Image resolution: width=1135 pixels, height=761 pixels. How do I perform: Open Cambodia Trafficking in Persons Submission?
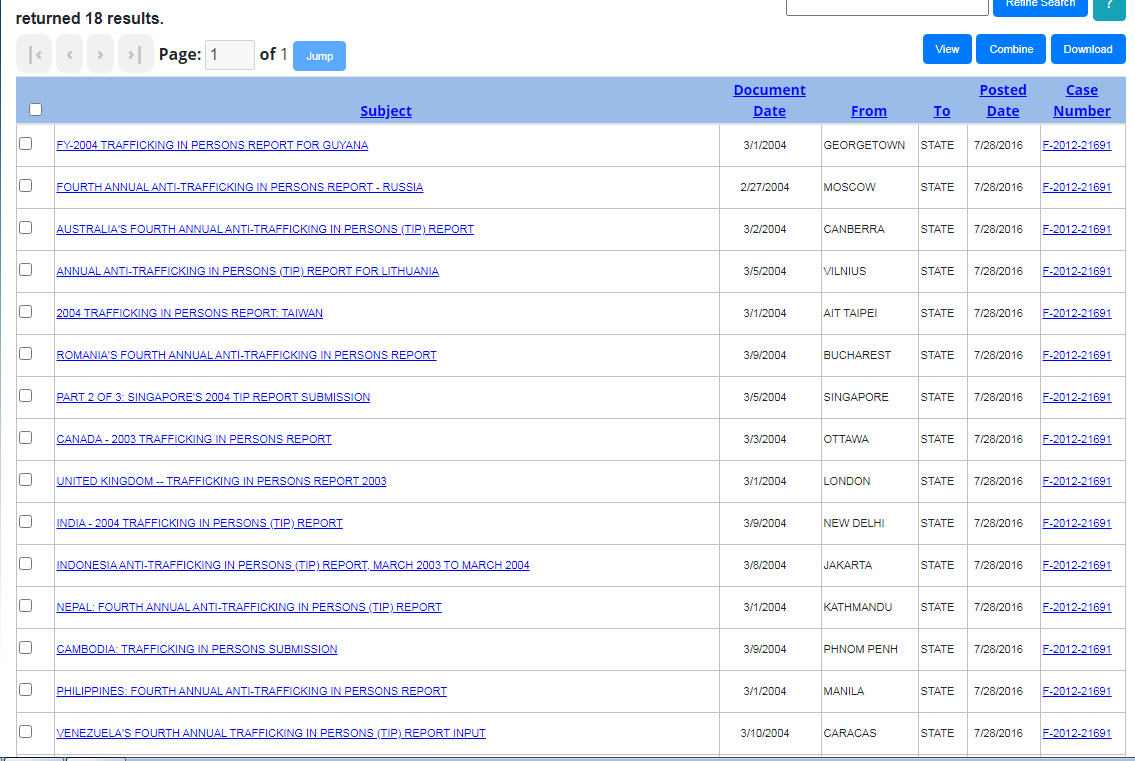[x=197, y=649]
